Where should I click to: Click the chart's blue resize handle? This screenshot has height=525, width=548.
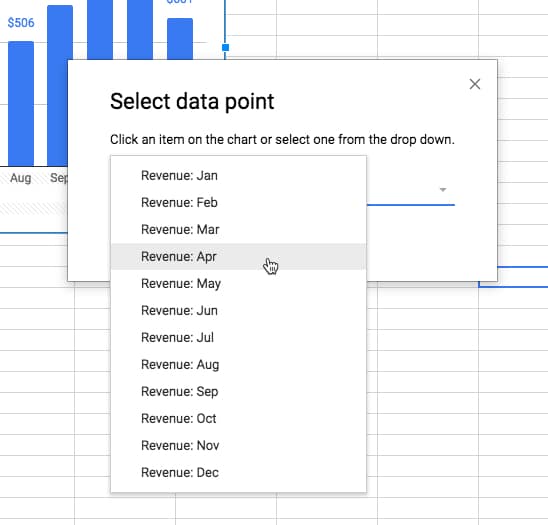[x=225, y=47]
